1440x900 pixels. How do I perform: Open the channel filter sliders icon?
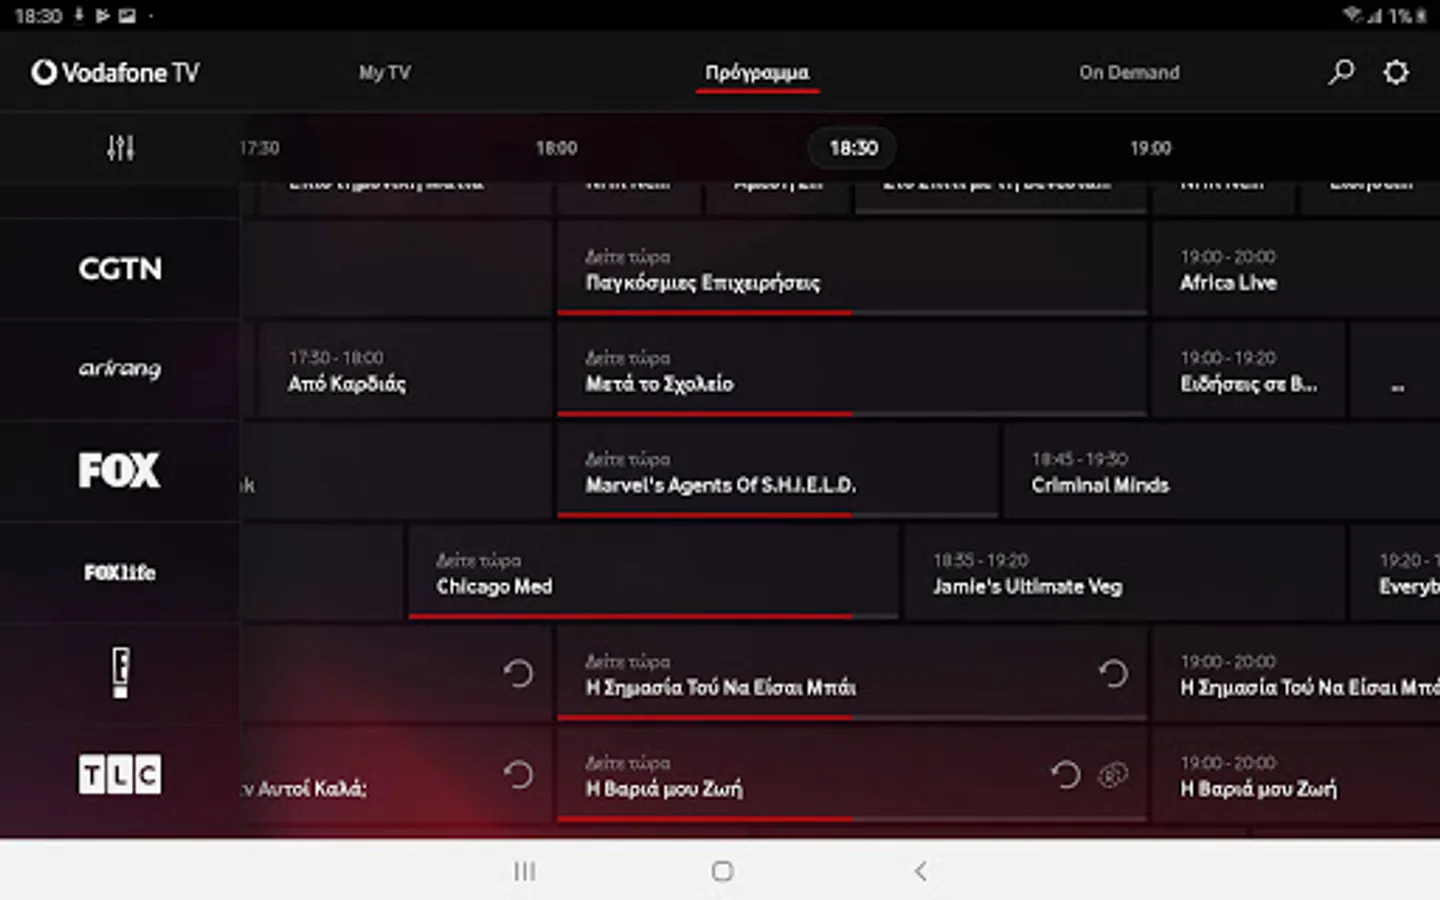[120, 148]
